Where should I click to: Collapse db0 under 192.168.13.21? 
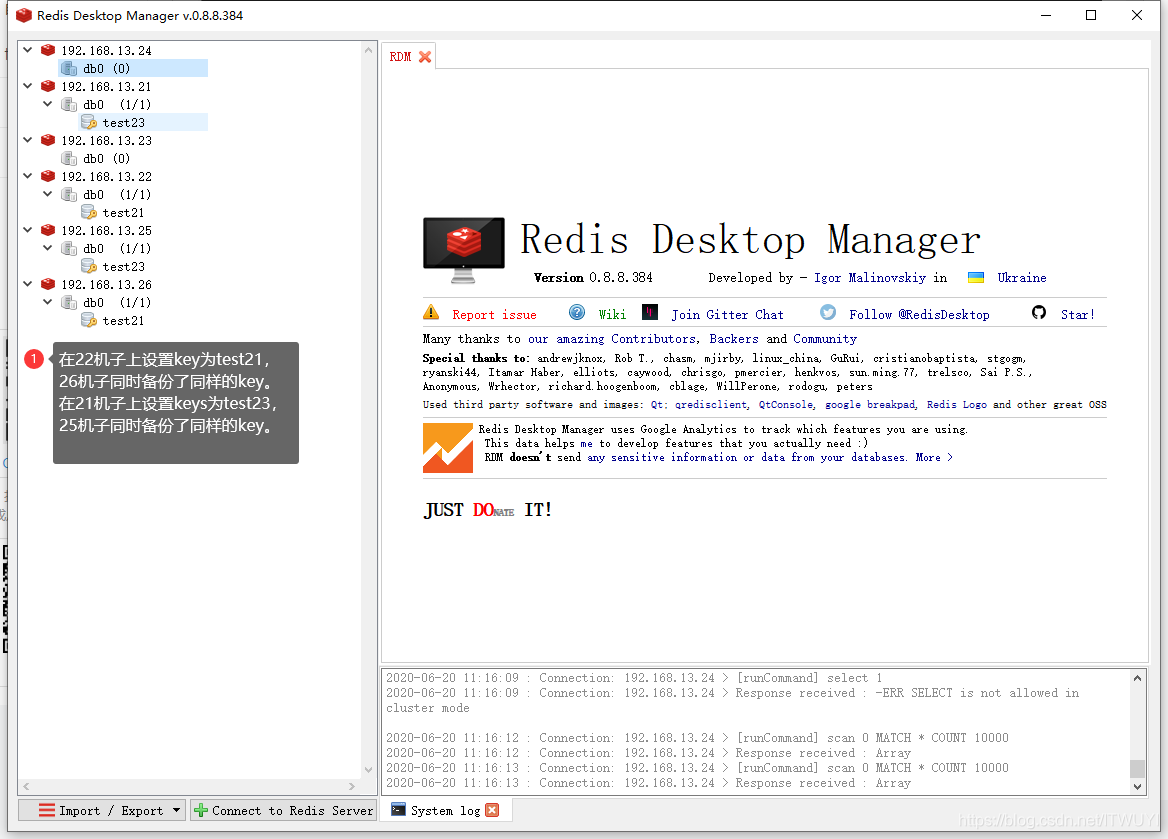48,104
